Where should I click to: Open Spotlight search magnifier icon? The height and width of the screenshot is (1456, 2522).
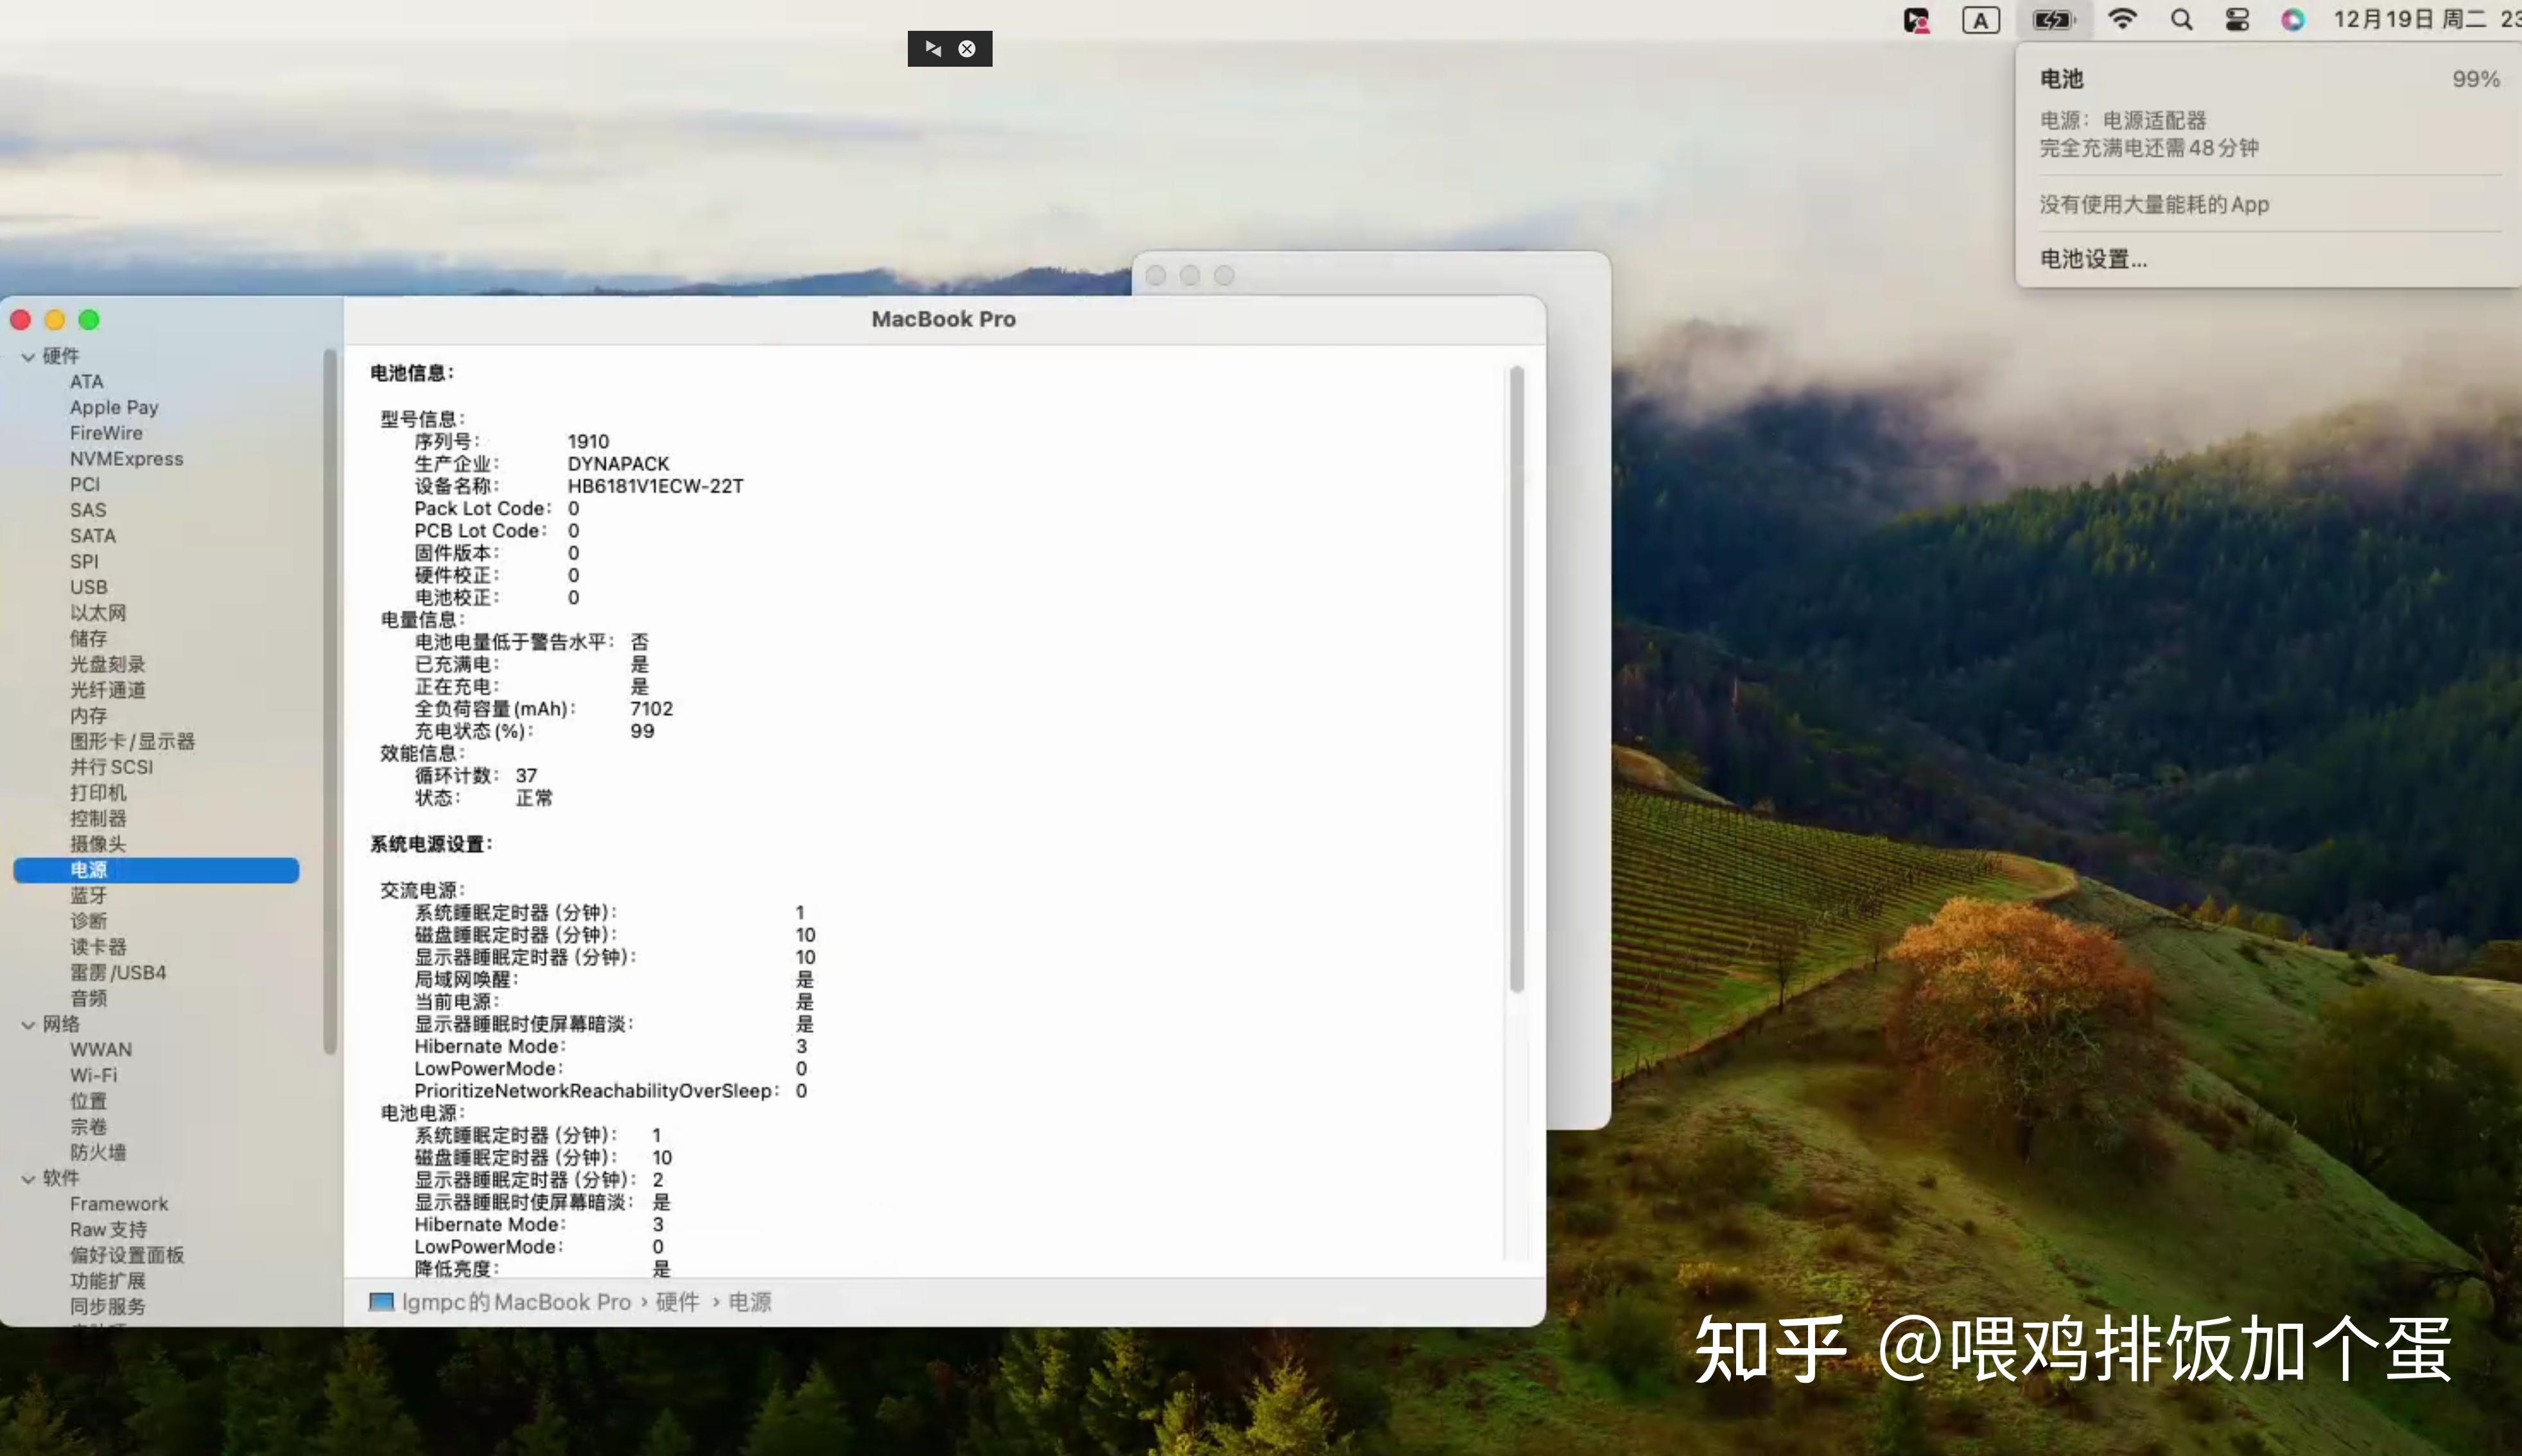pyautogui.click(x=2182, y=20)
